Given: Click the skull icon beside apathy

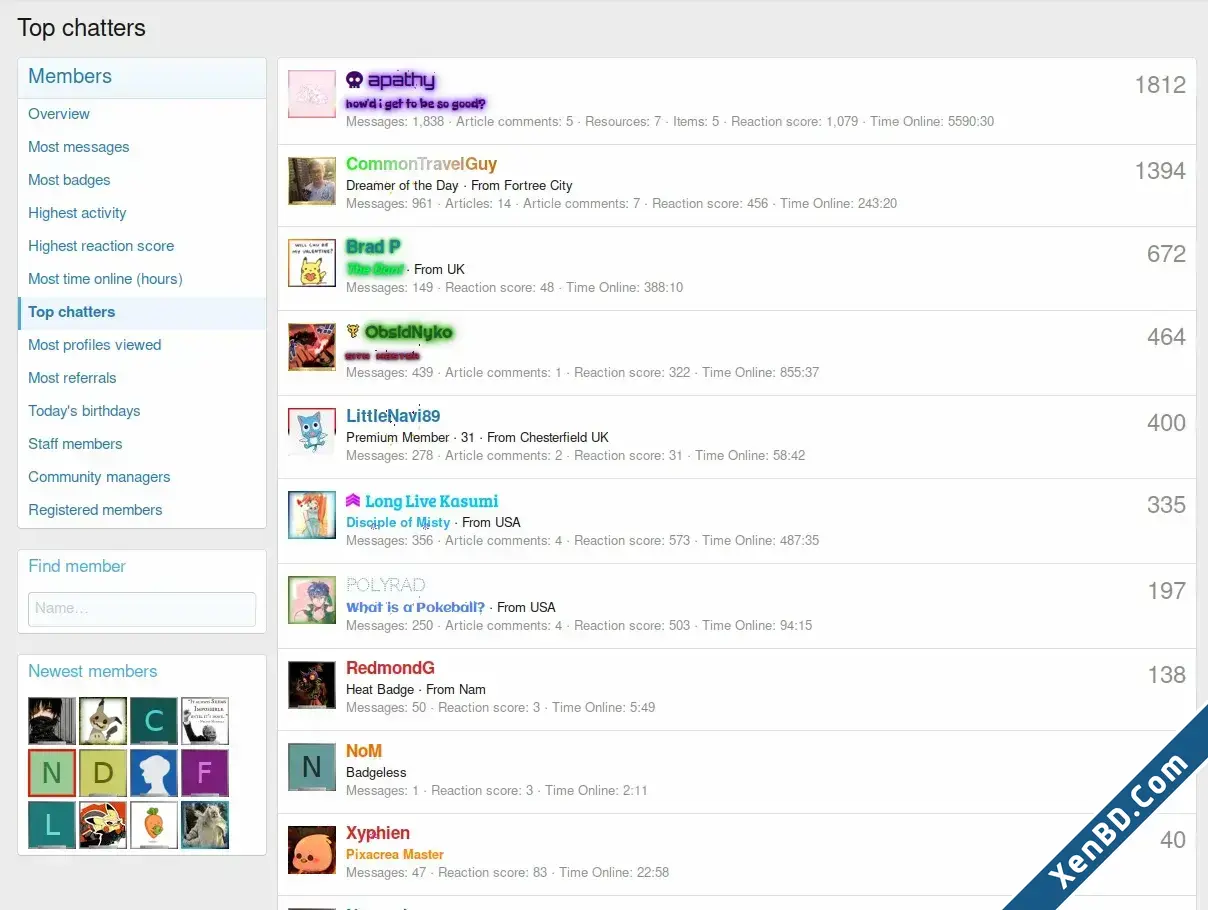Looking at the screenshot, I should 354,80.
